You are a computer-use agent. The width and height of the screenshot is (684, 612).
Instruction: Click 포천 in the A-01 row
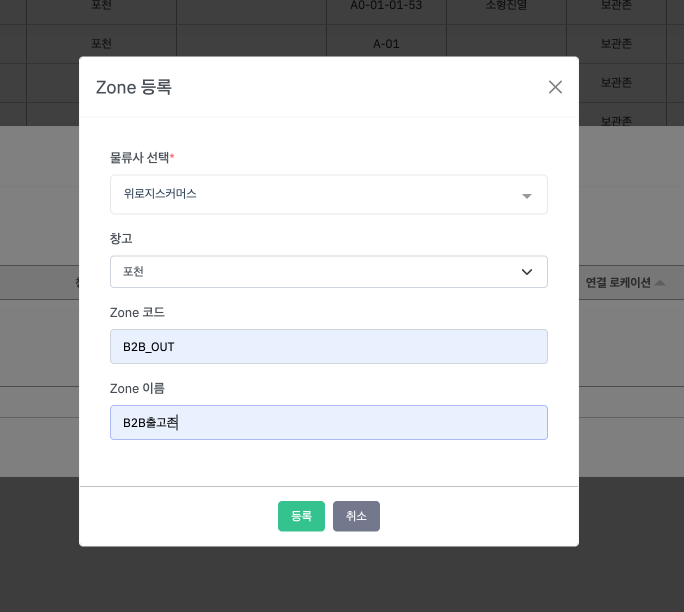[x=101, y=44]
